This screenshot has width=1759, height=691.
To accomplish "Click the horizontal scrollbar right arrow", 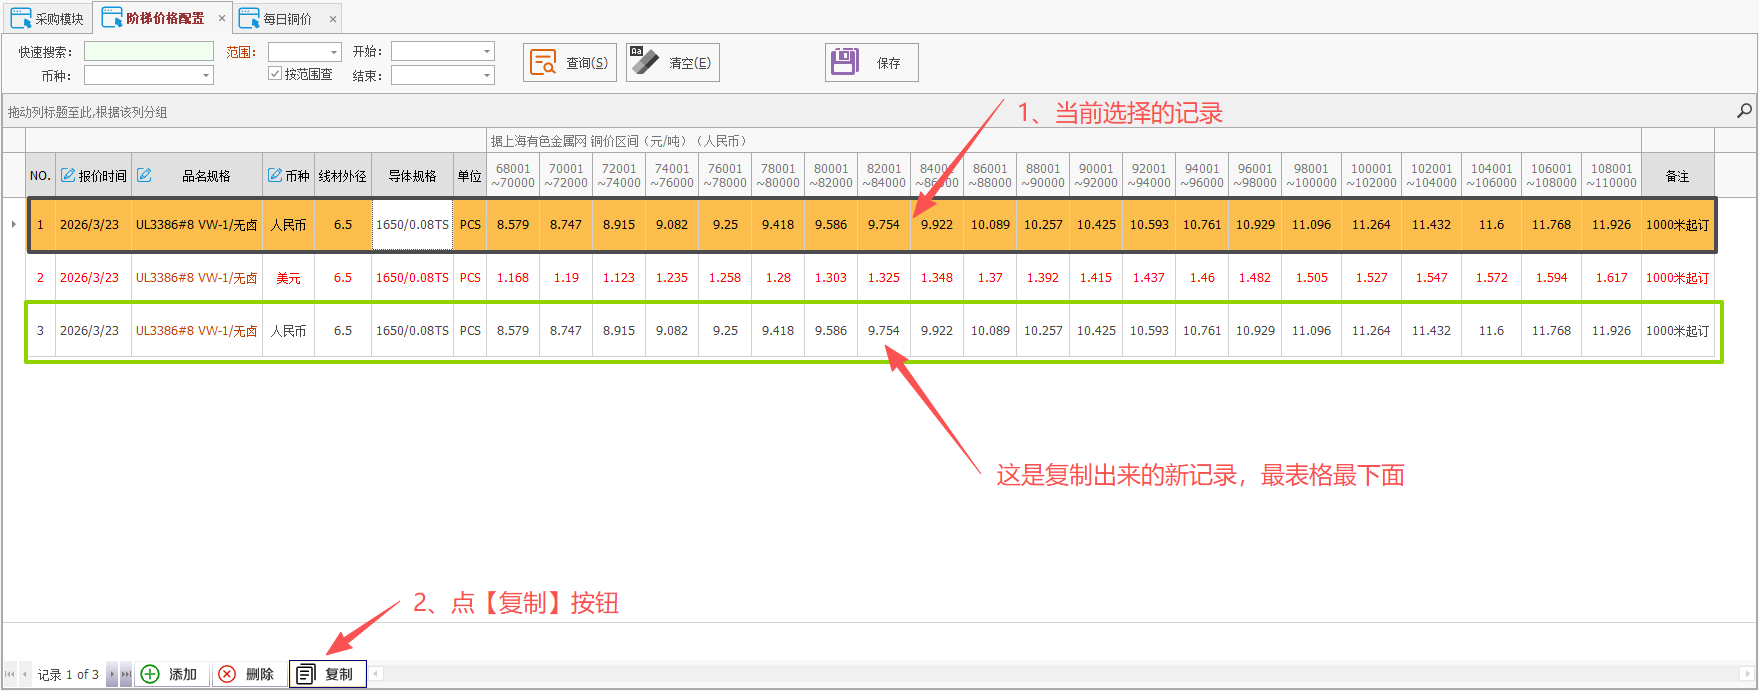I will click(x=1747, y=674).
